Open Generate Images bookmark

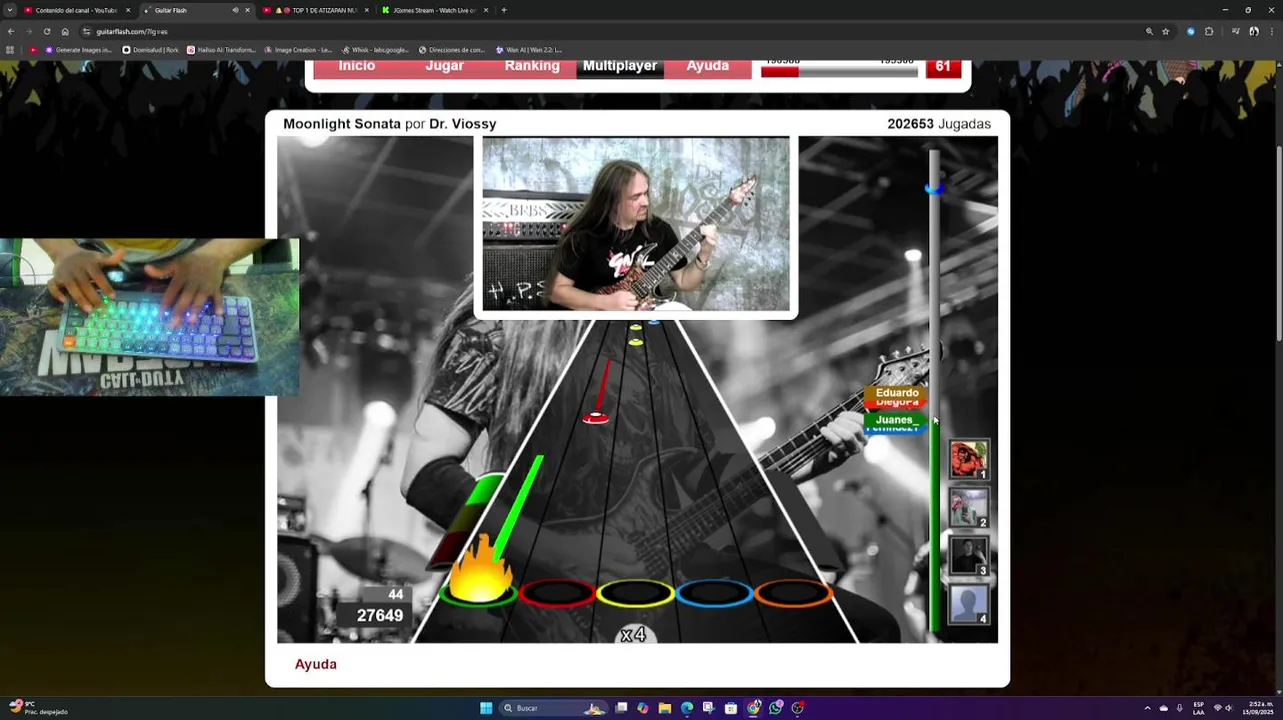pyautogui.click(x=78, y=49)
